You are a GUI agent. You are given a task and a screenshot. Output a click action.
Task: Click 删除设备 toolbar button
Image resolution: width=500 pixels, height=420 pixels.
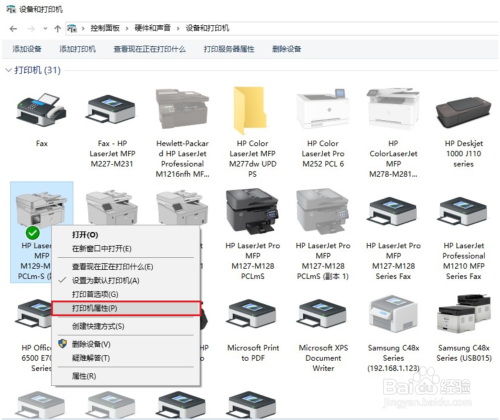click(286, 49)
